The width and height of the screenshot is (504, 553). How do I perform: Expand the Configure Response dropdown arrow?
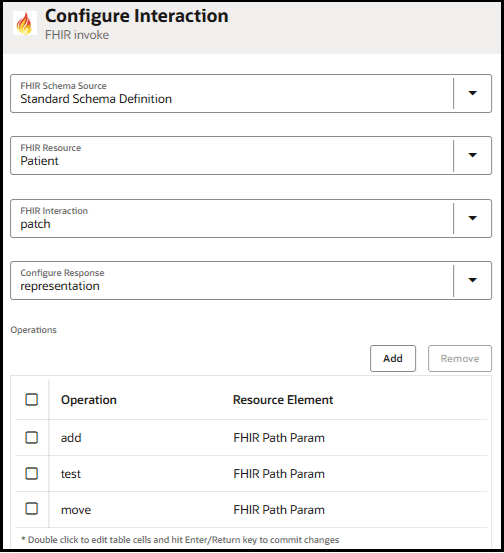(472, 280)
